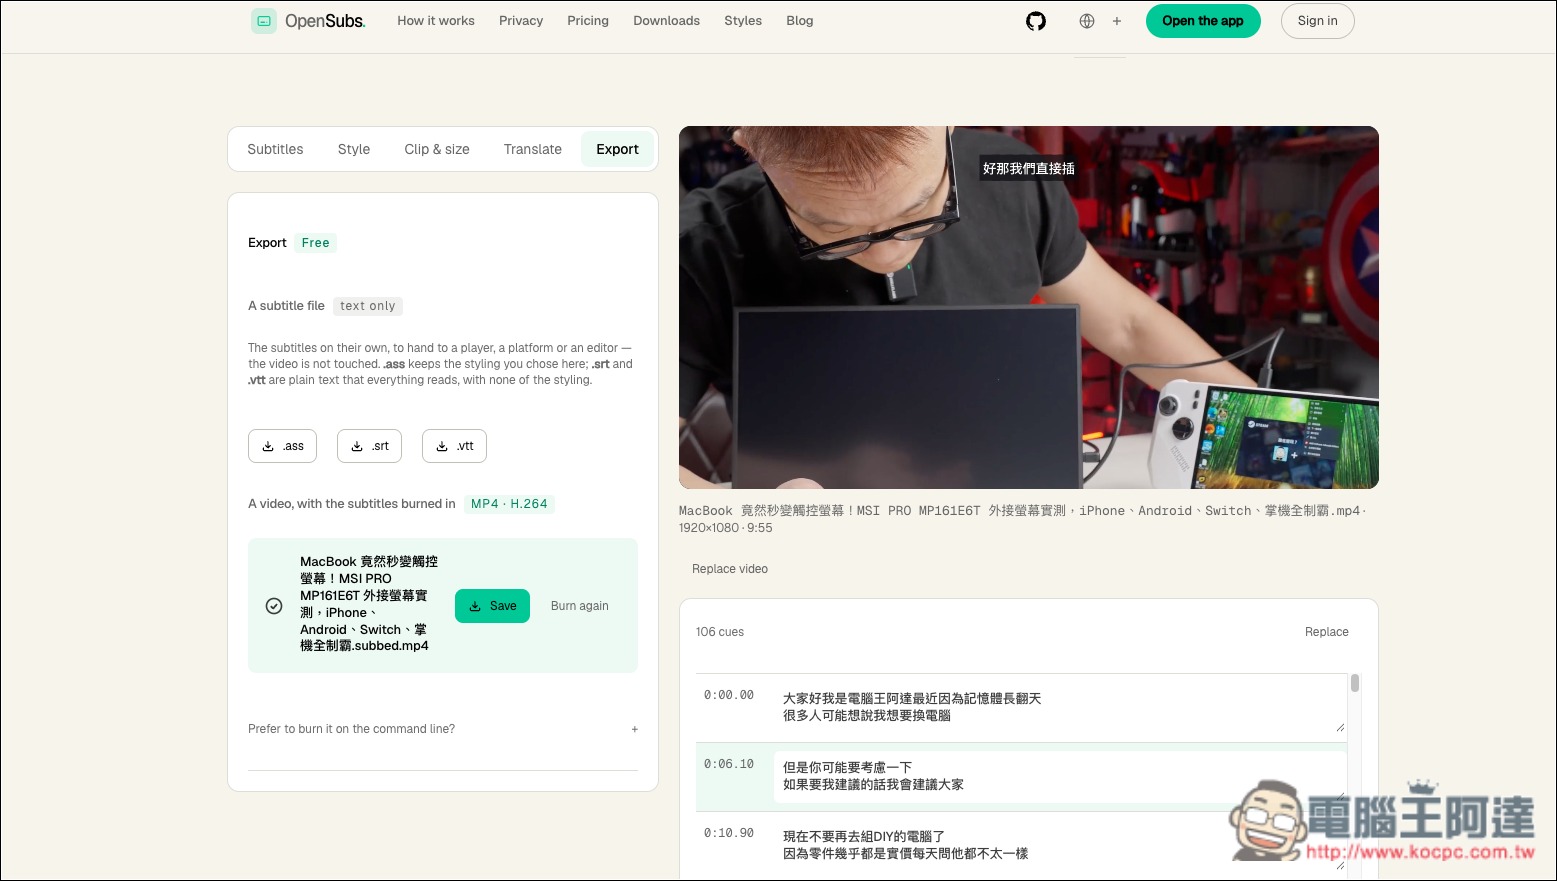The width and height of the screenshot is (1557, 881).
Task: Open the language globe icon
Action: (1087, 21)
